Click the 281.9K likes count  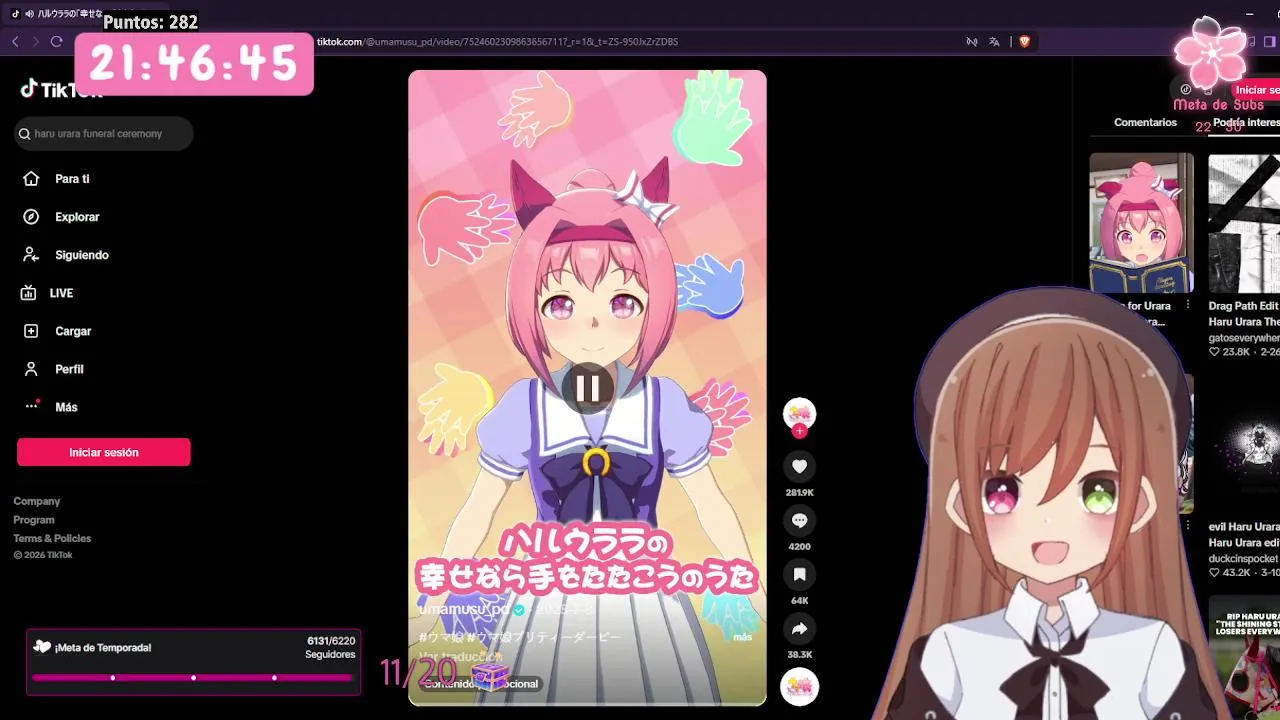[x=799, y=493]
